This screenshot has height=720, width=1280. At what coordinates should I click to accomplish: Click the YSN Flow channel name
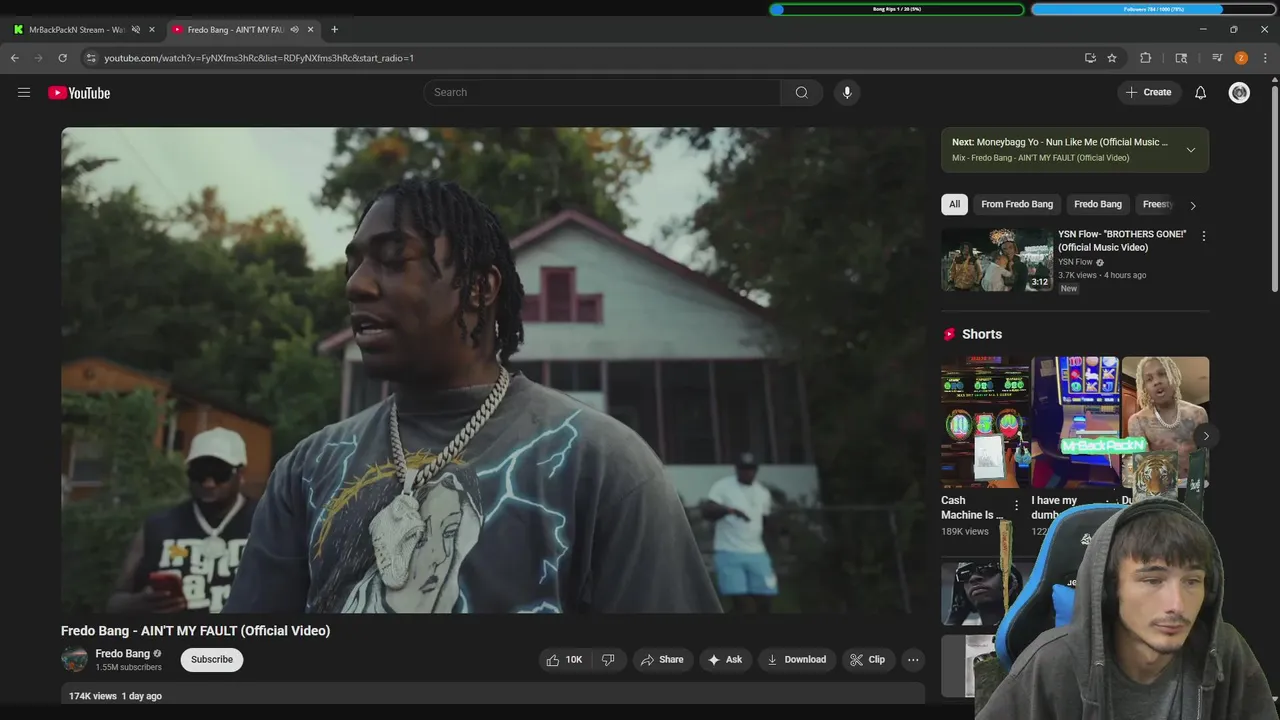[x=1076, y=262]
